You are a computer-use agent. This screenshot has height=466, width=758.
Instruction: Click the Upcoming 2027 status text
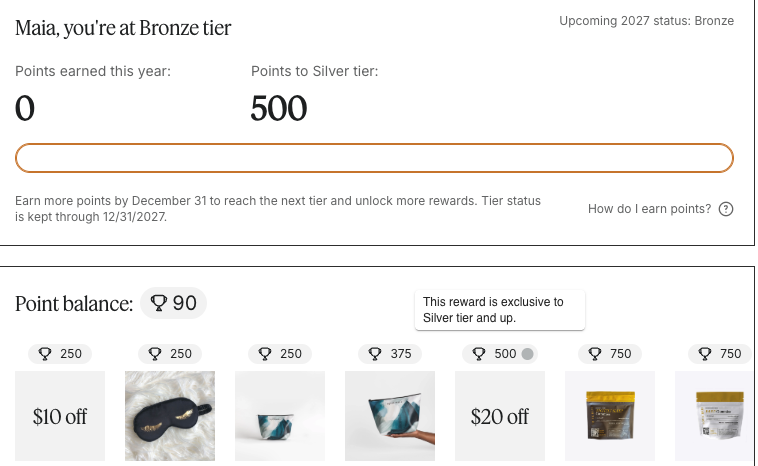point(646,21)
